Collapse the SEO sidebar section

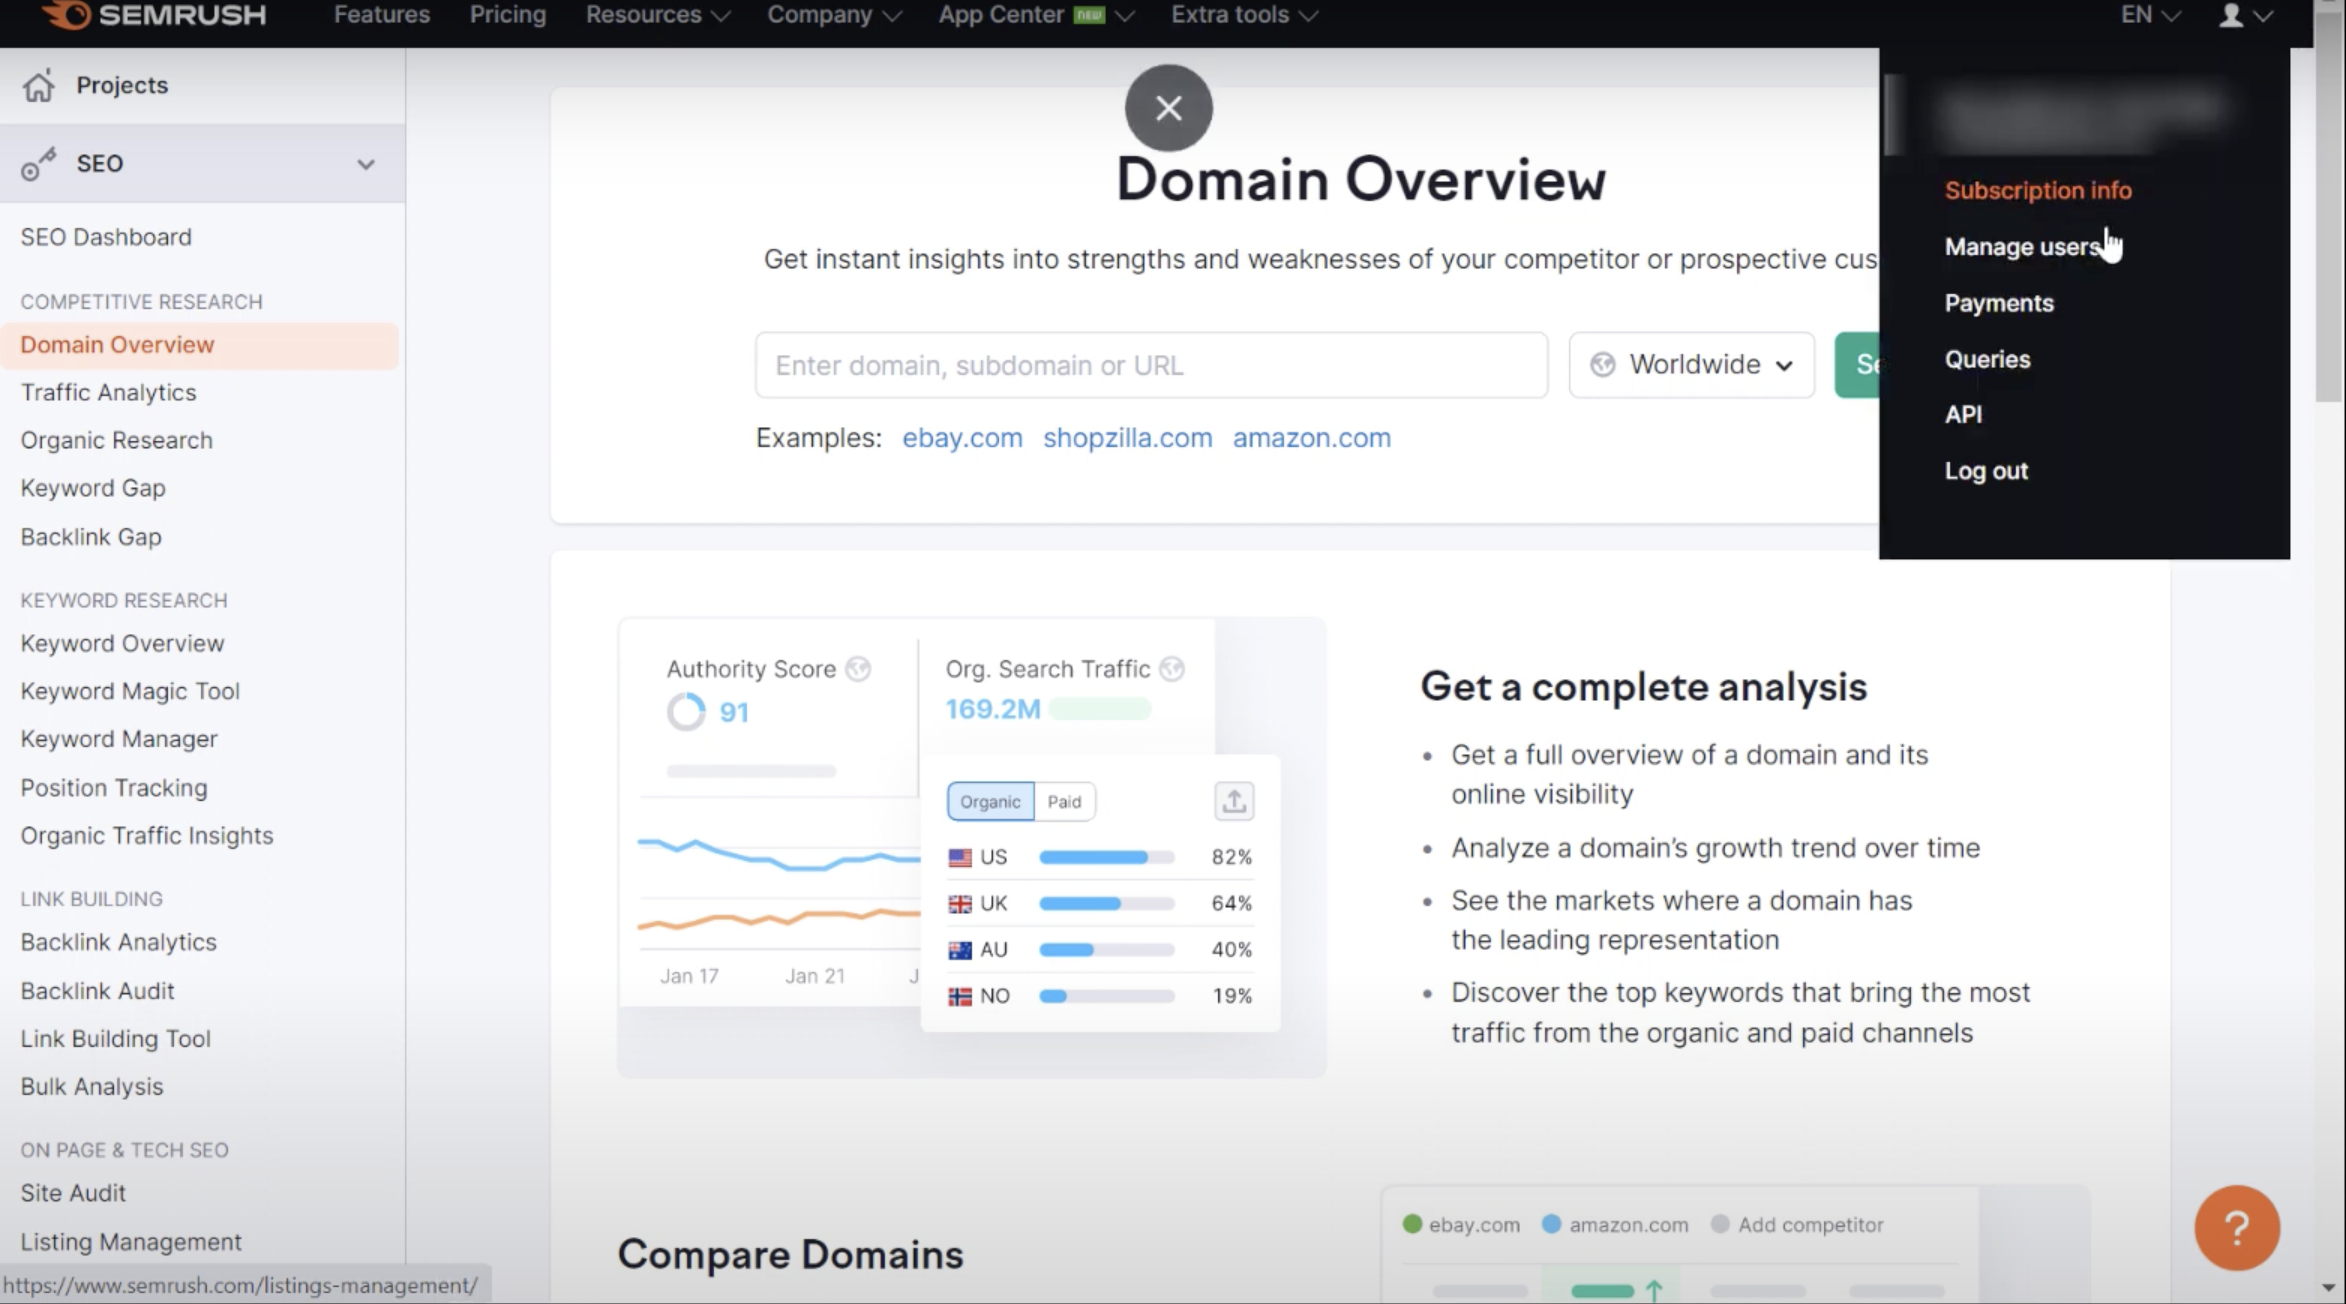(366, 164)
